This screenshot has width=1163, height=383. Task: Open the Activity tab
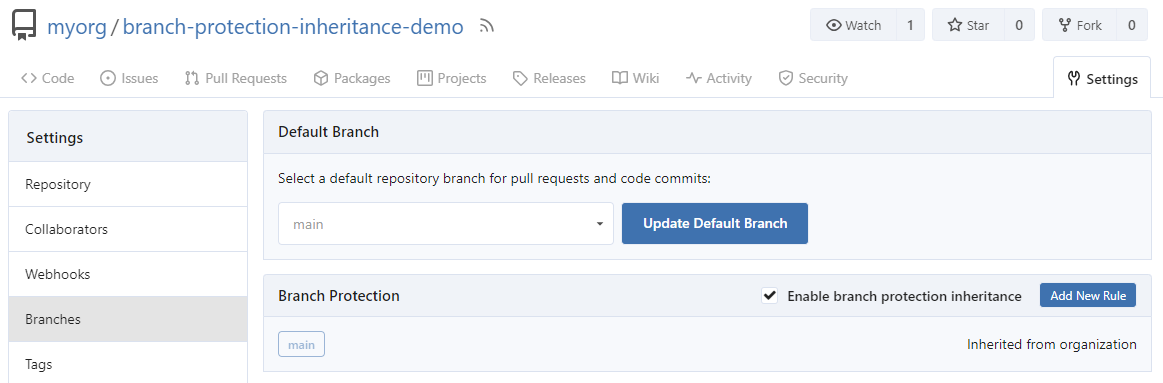pos(719,78)
